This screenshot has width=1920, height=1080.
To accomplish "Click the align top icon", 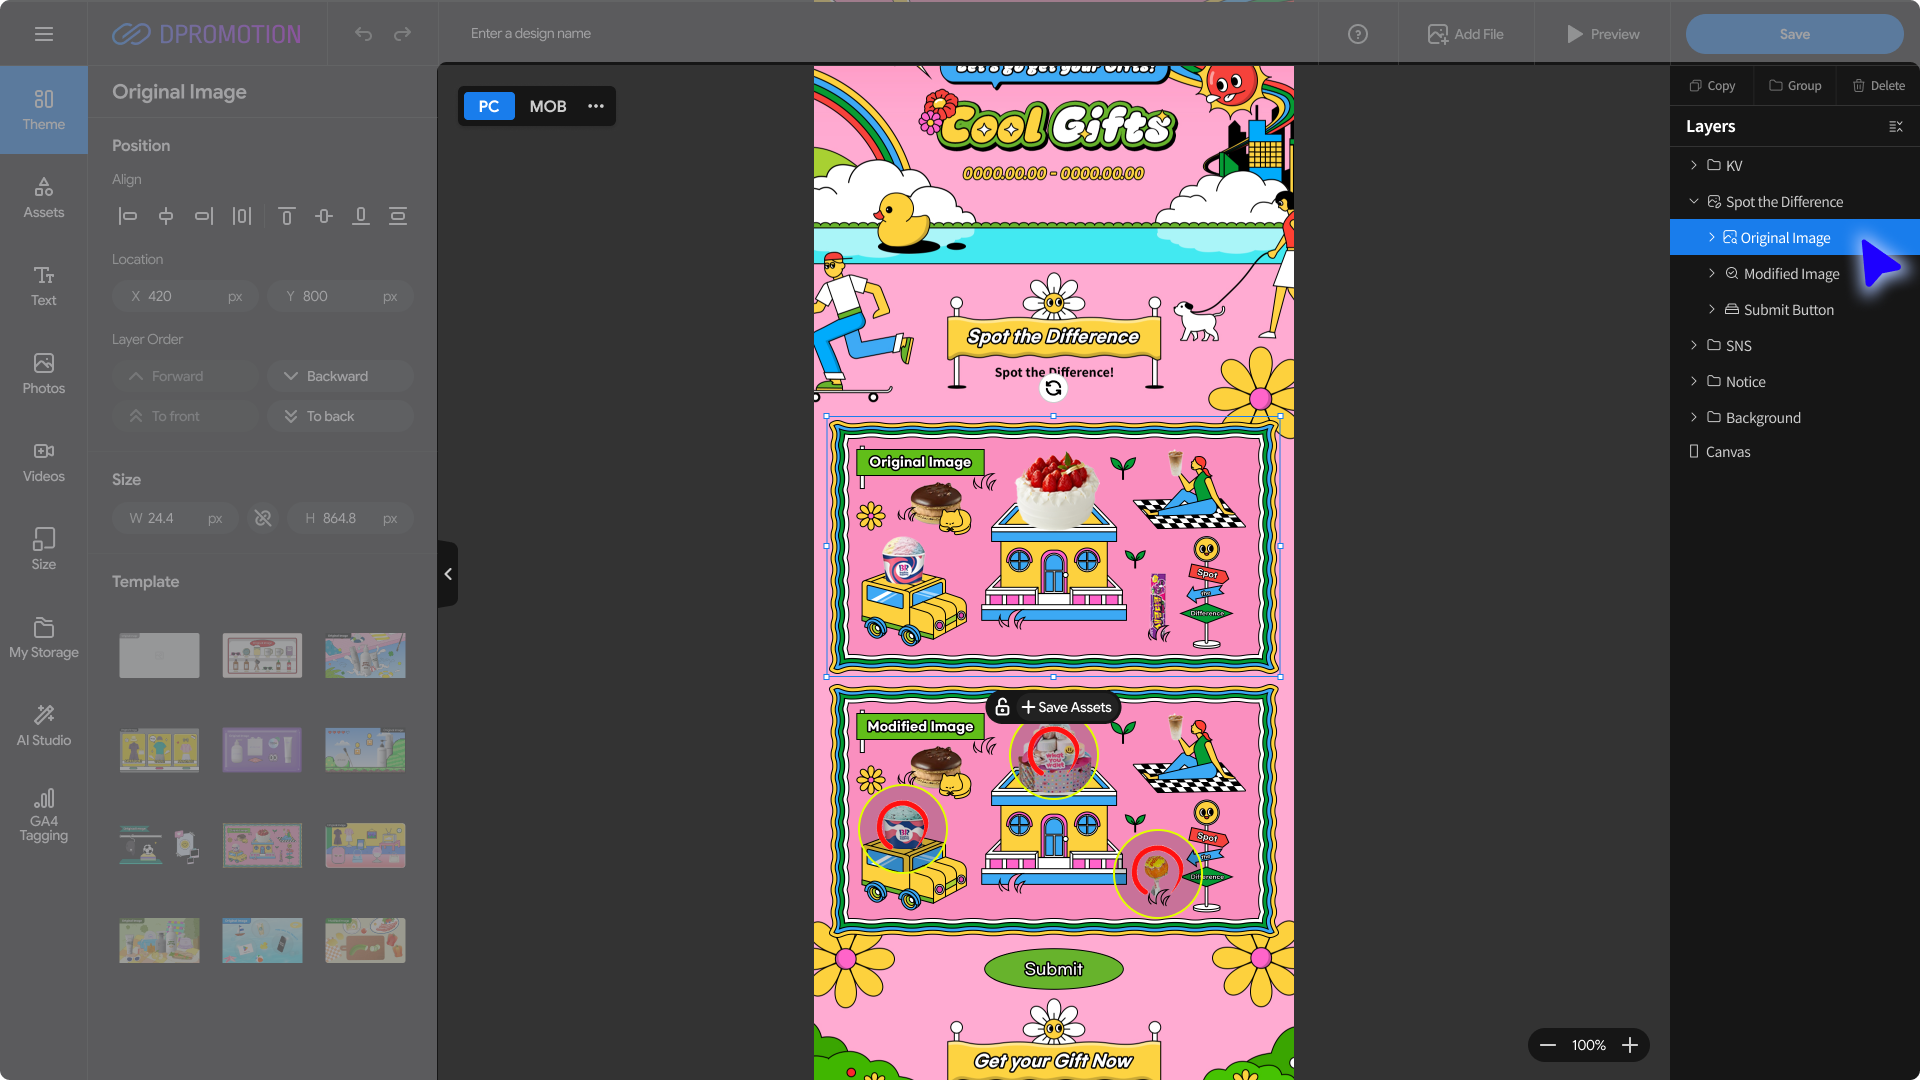I will pyautogui.click(x=286, y=216).
